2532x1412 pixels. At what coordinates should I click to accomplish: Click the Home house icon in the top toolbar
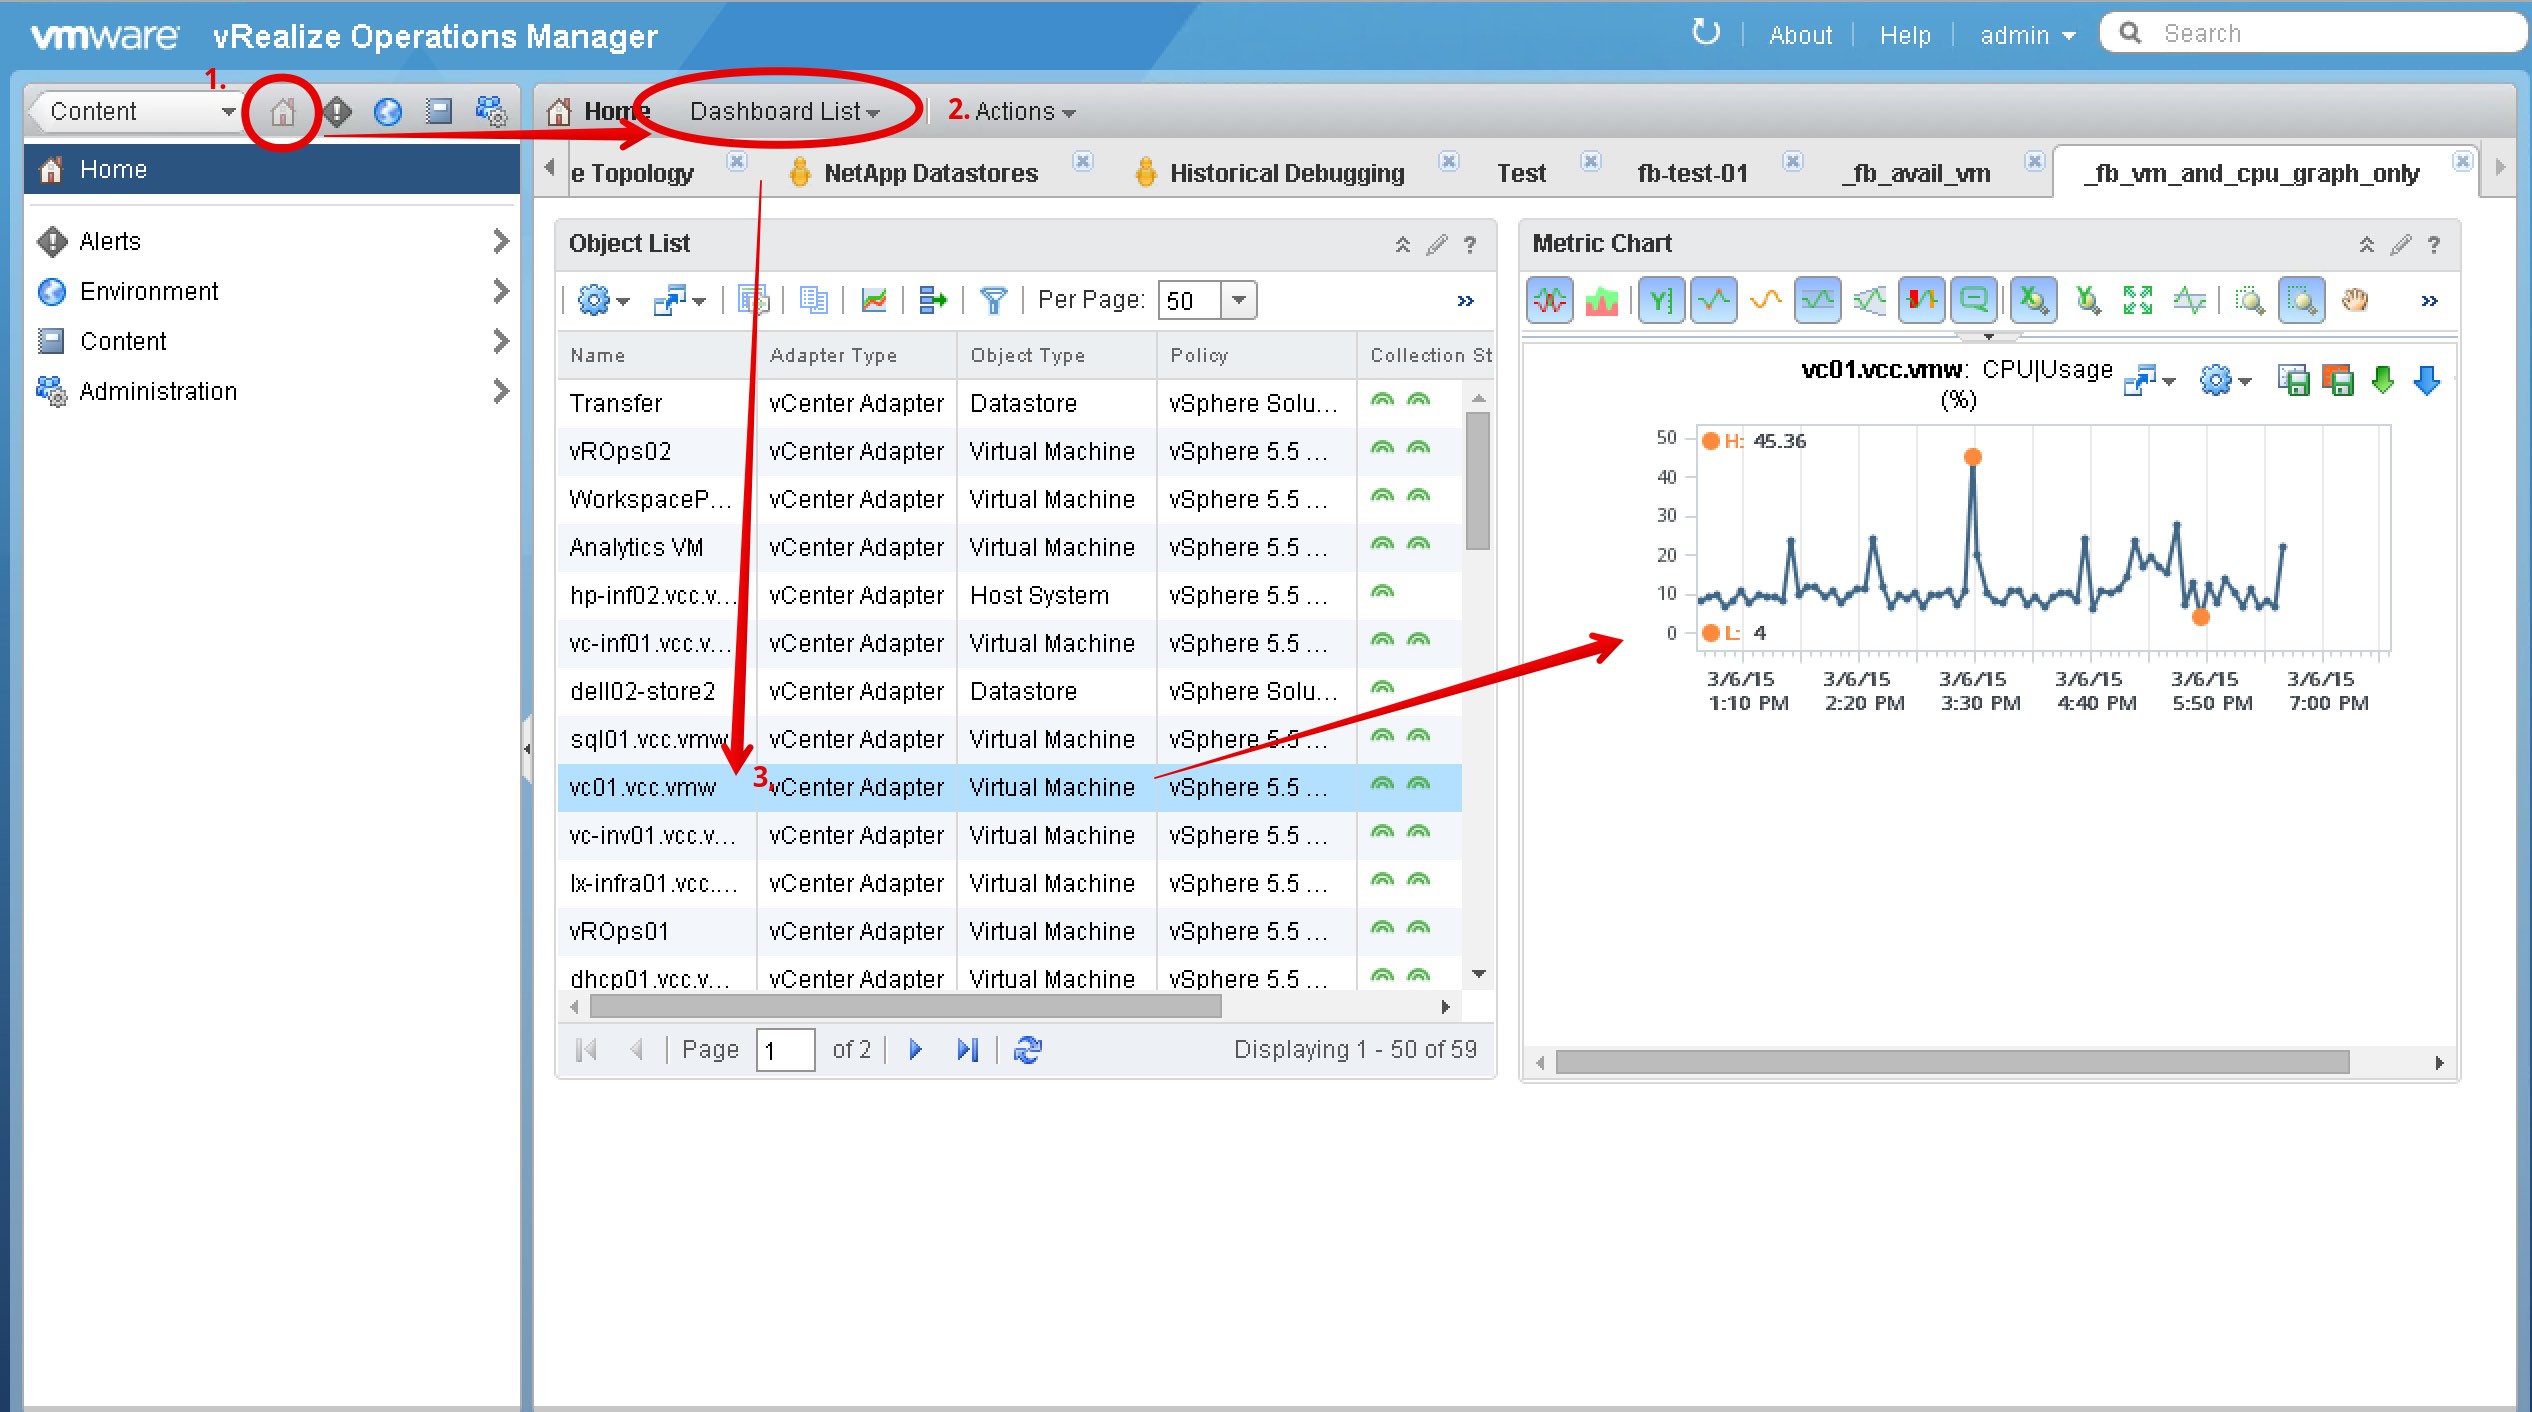282,112
